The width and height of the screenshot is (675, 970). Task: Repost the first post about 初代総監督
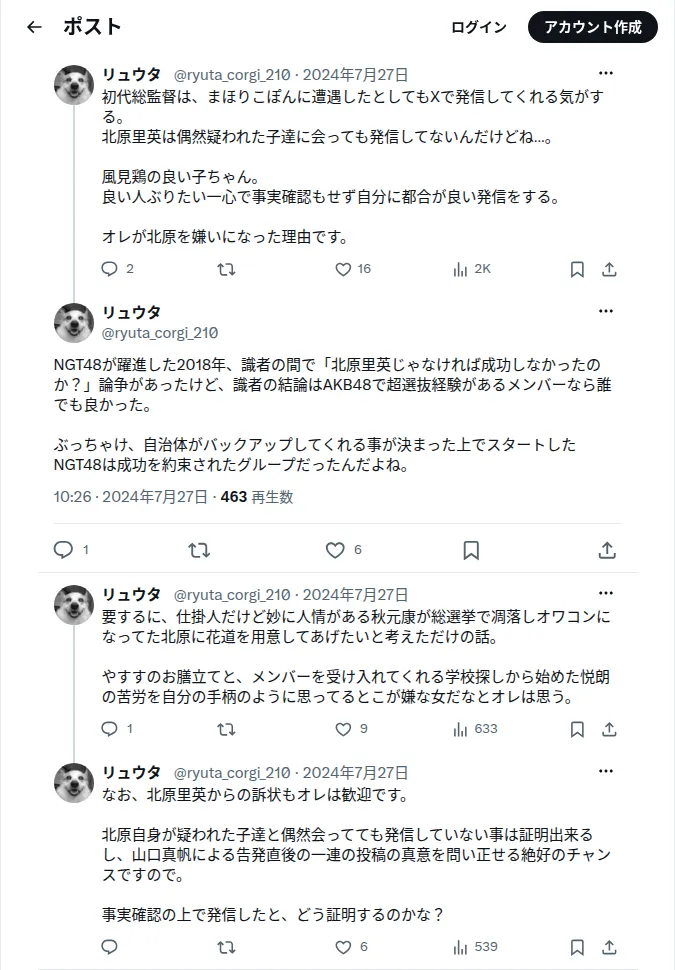pyautogui.click(x=226, y=269)
